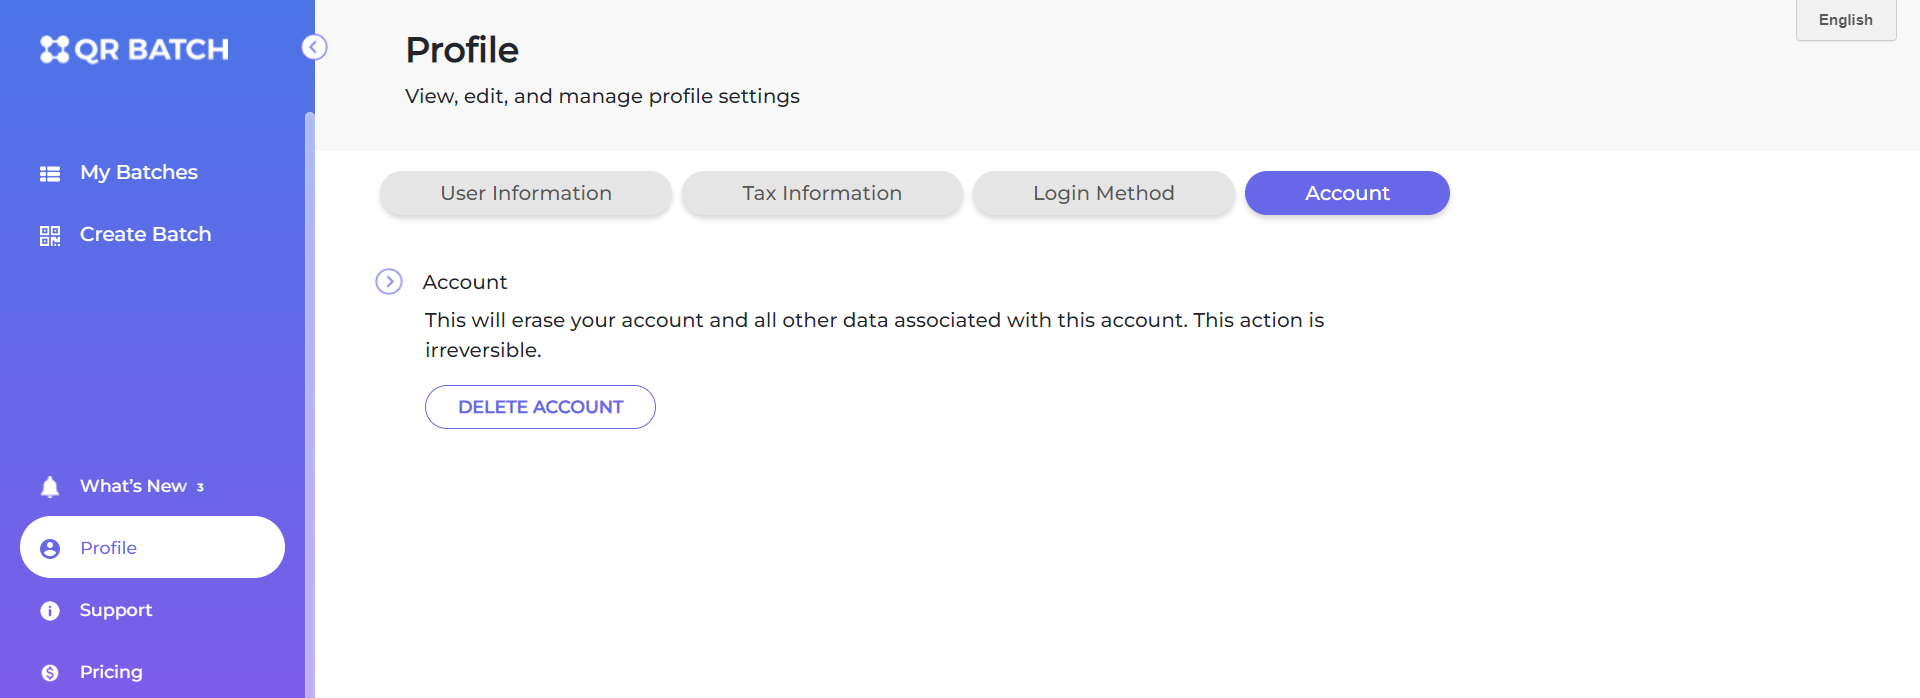This screenshot has height=698, width=1920.
Task: Click 'View, edit, and manage profile settings' text
Action: point(602,96)
